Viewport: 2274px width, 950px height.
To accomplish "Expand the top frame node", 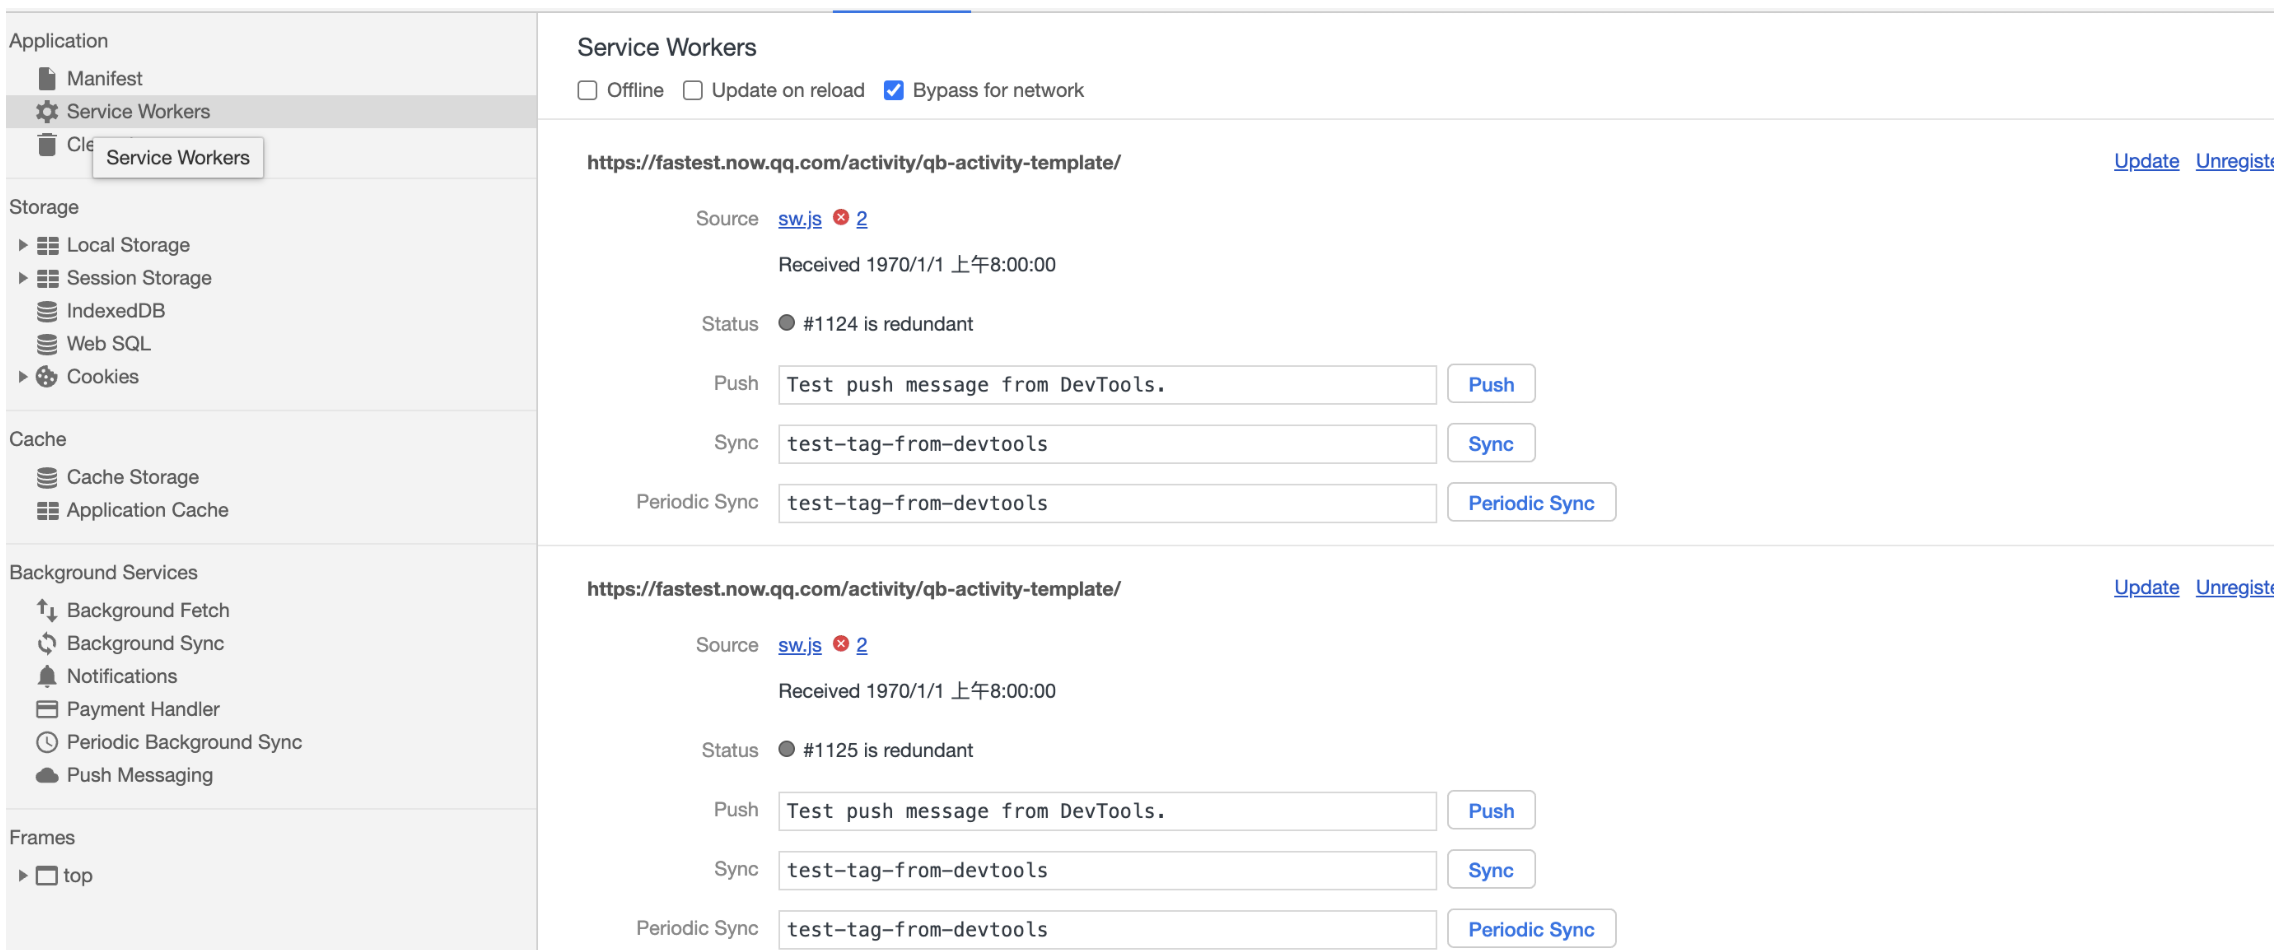I will pos(22,875).
